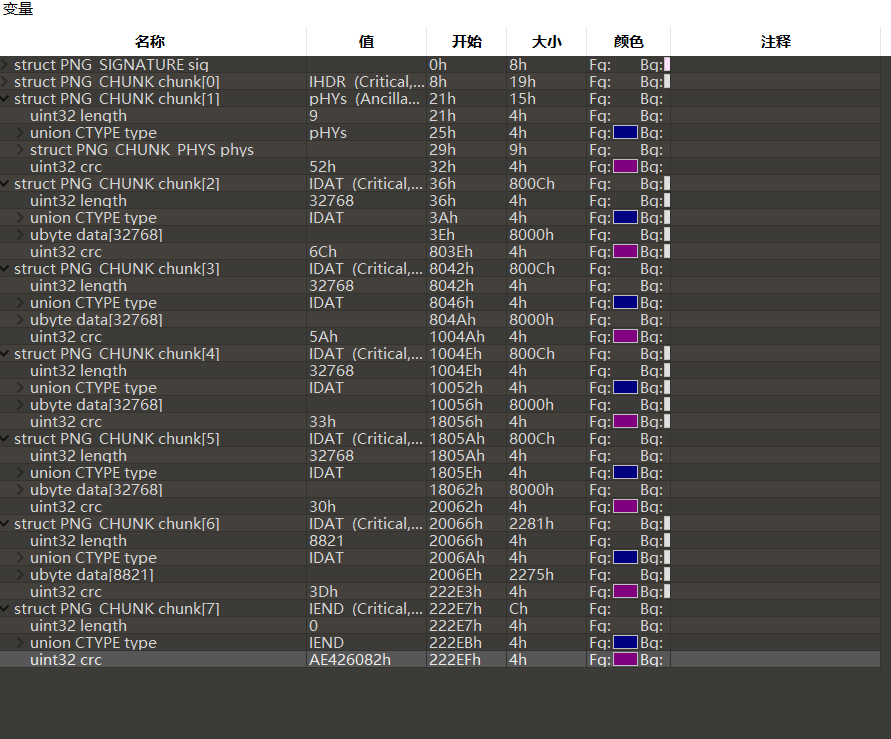Sort by the 名称 column header
Screen dimensions: 891x739
(150, 42)
